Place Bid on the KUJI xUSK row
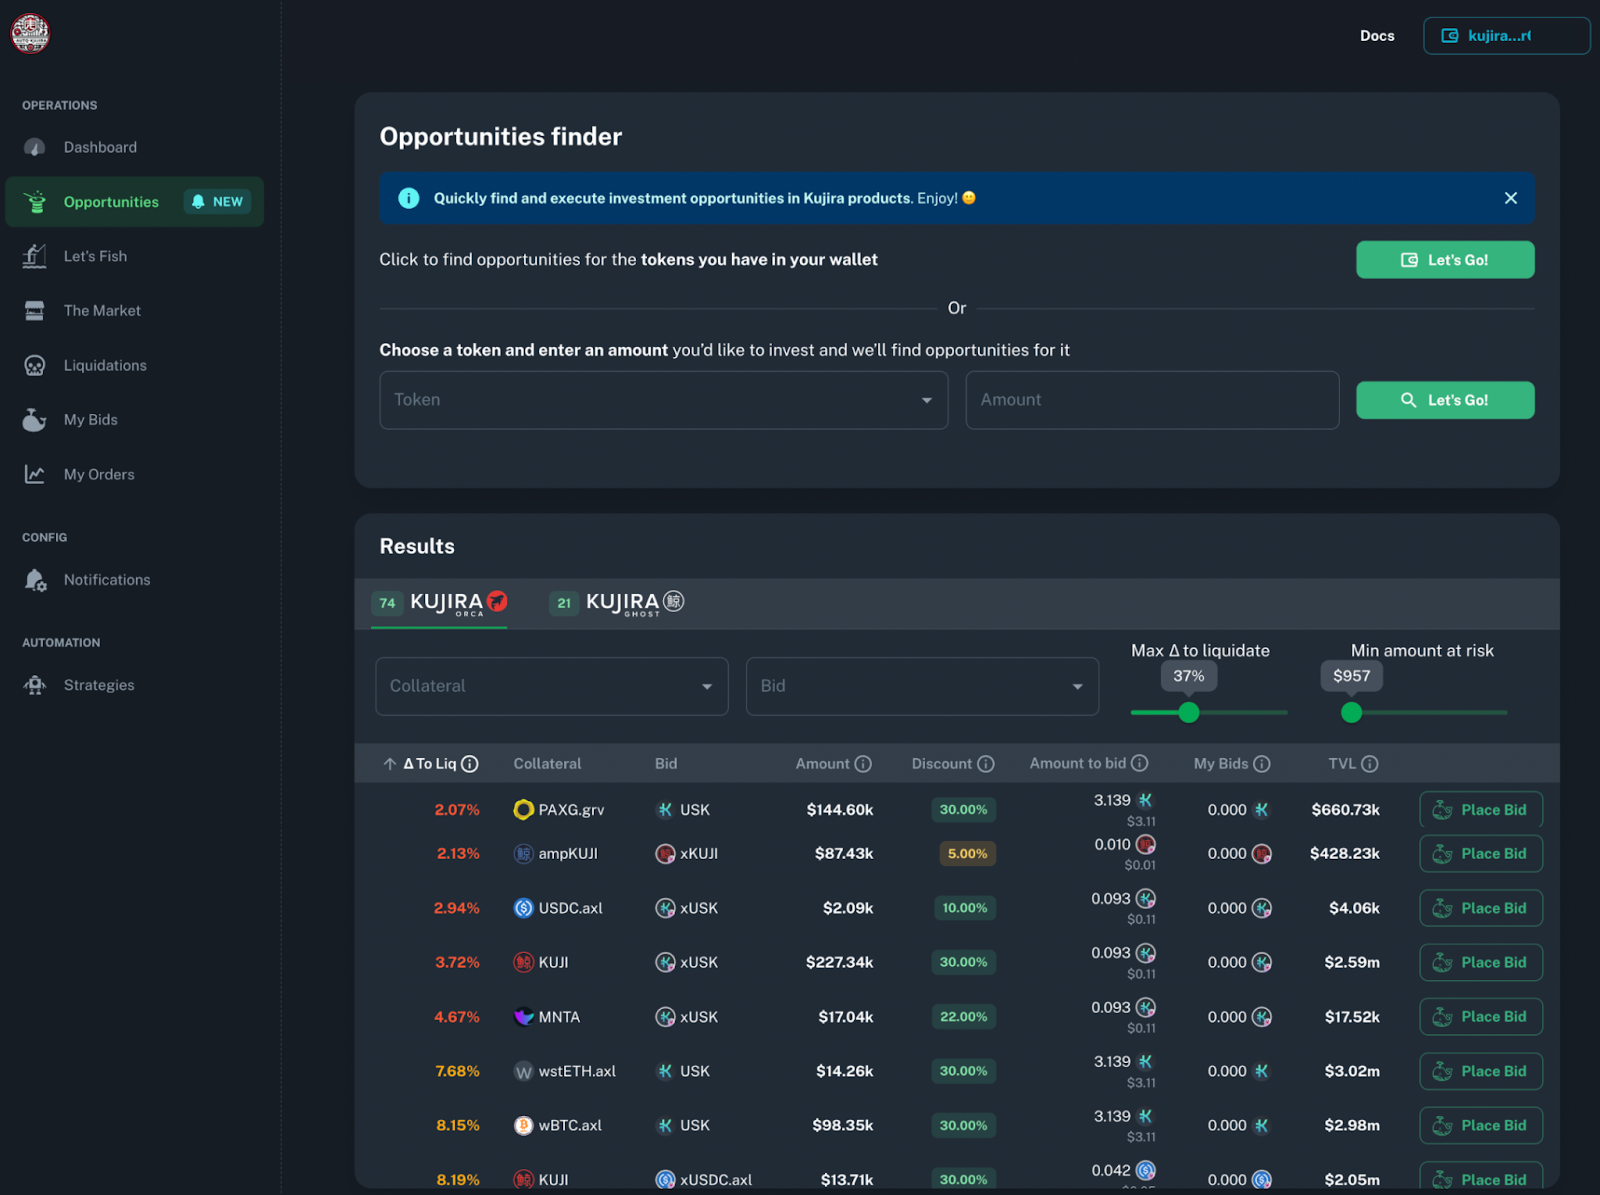 [1481, 962]
